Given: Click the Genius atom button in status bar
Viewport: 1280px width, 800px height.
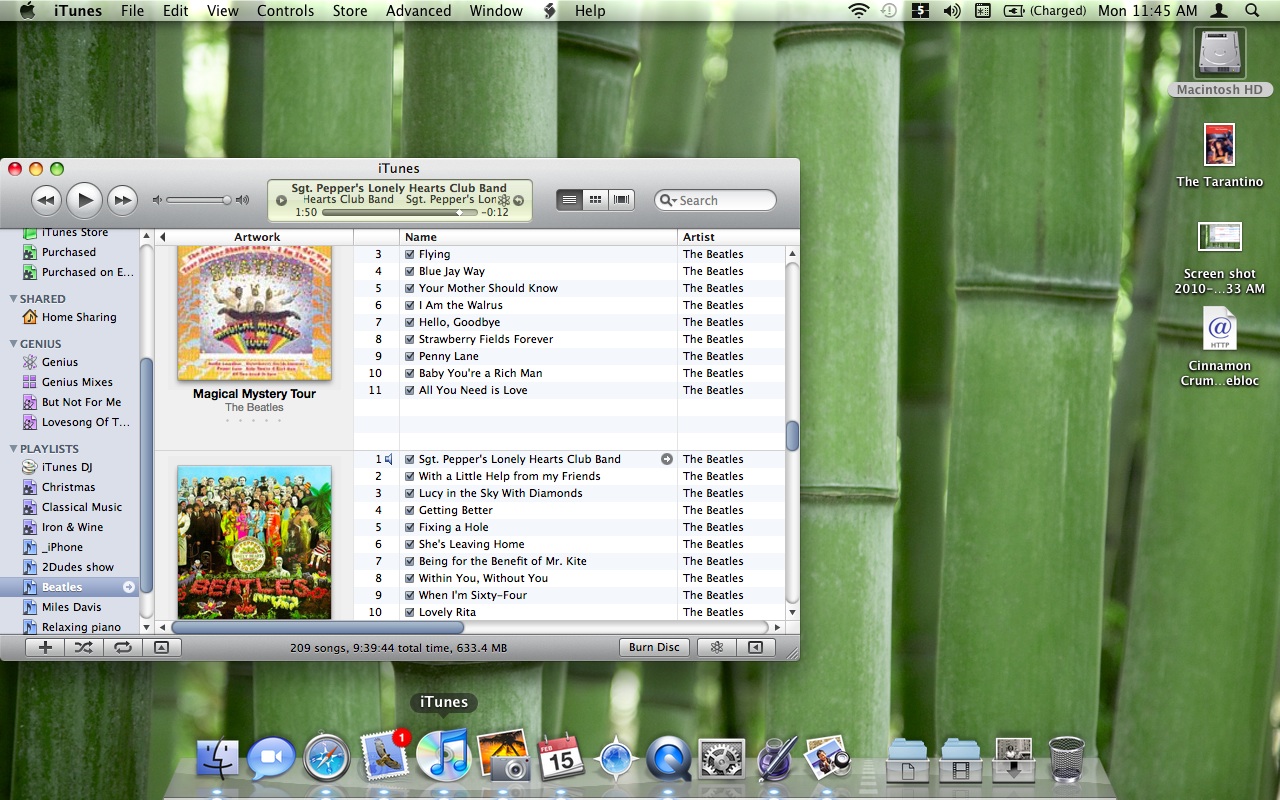Looking at the screenshot, I should pos(717,647).
